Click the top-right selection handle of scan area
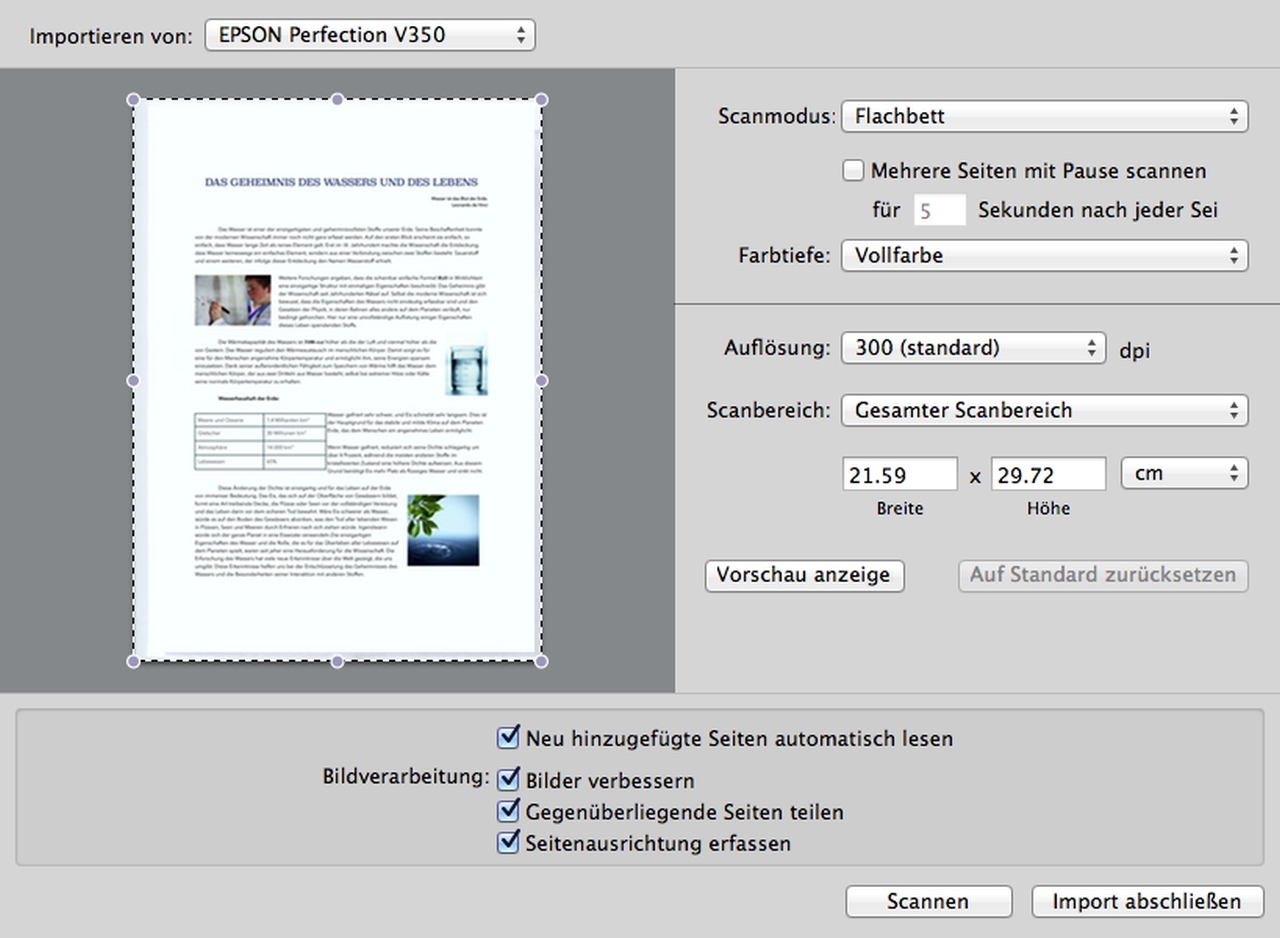Screen dimensions: 1280x938 coord(542,100)
